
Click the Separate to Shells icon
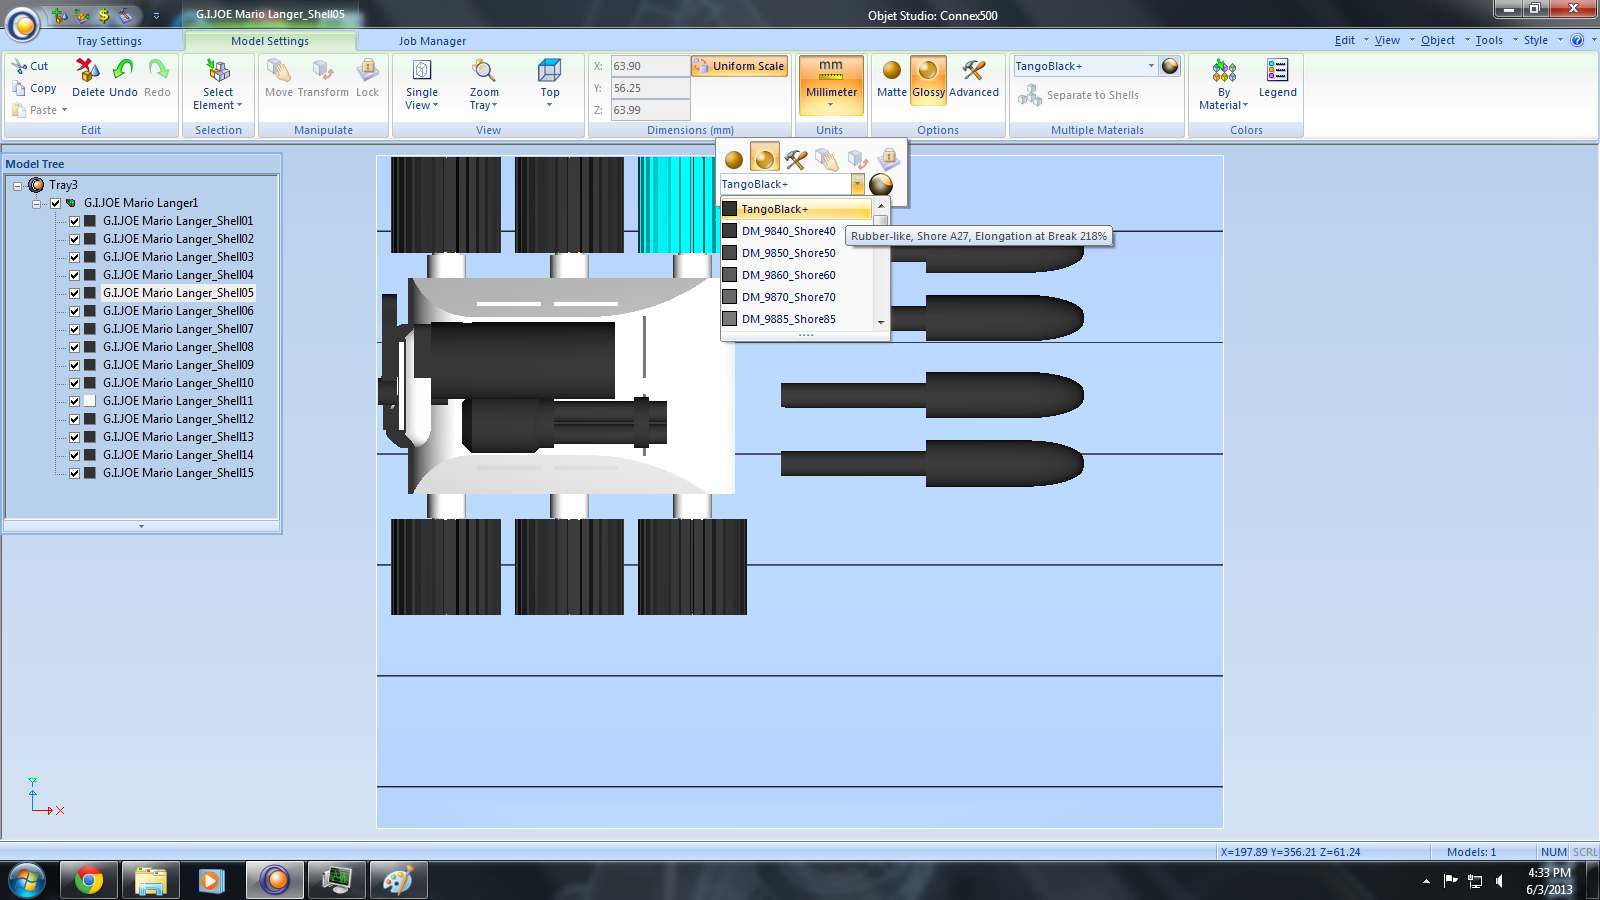coord(1030,95)
